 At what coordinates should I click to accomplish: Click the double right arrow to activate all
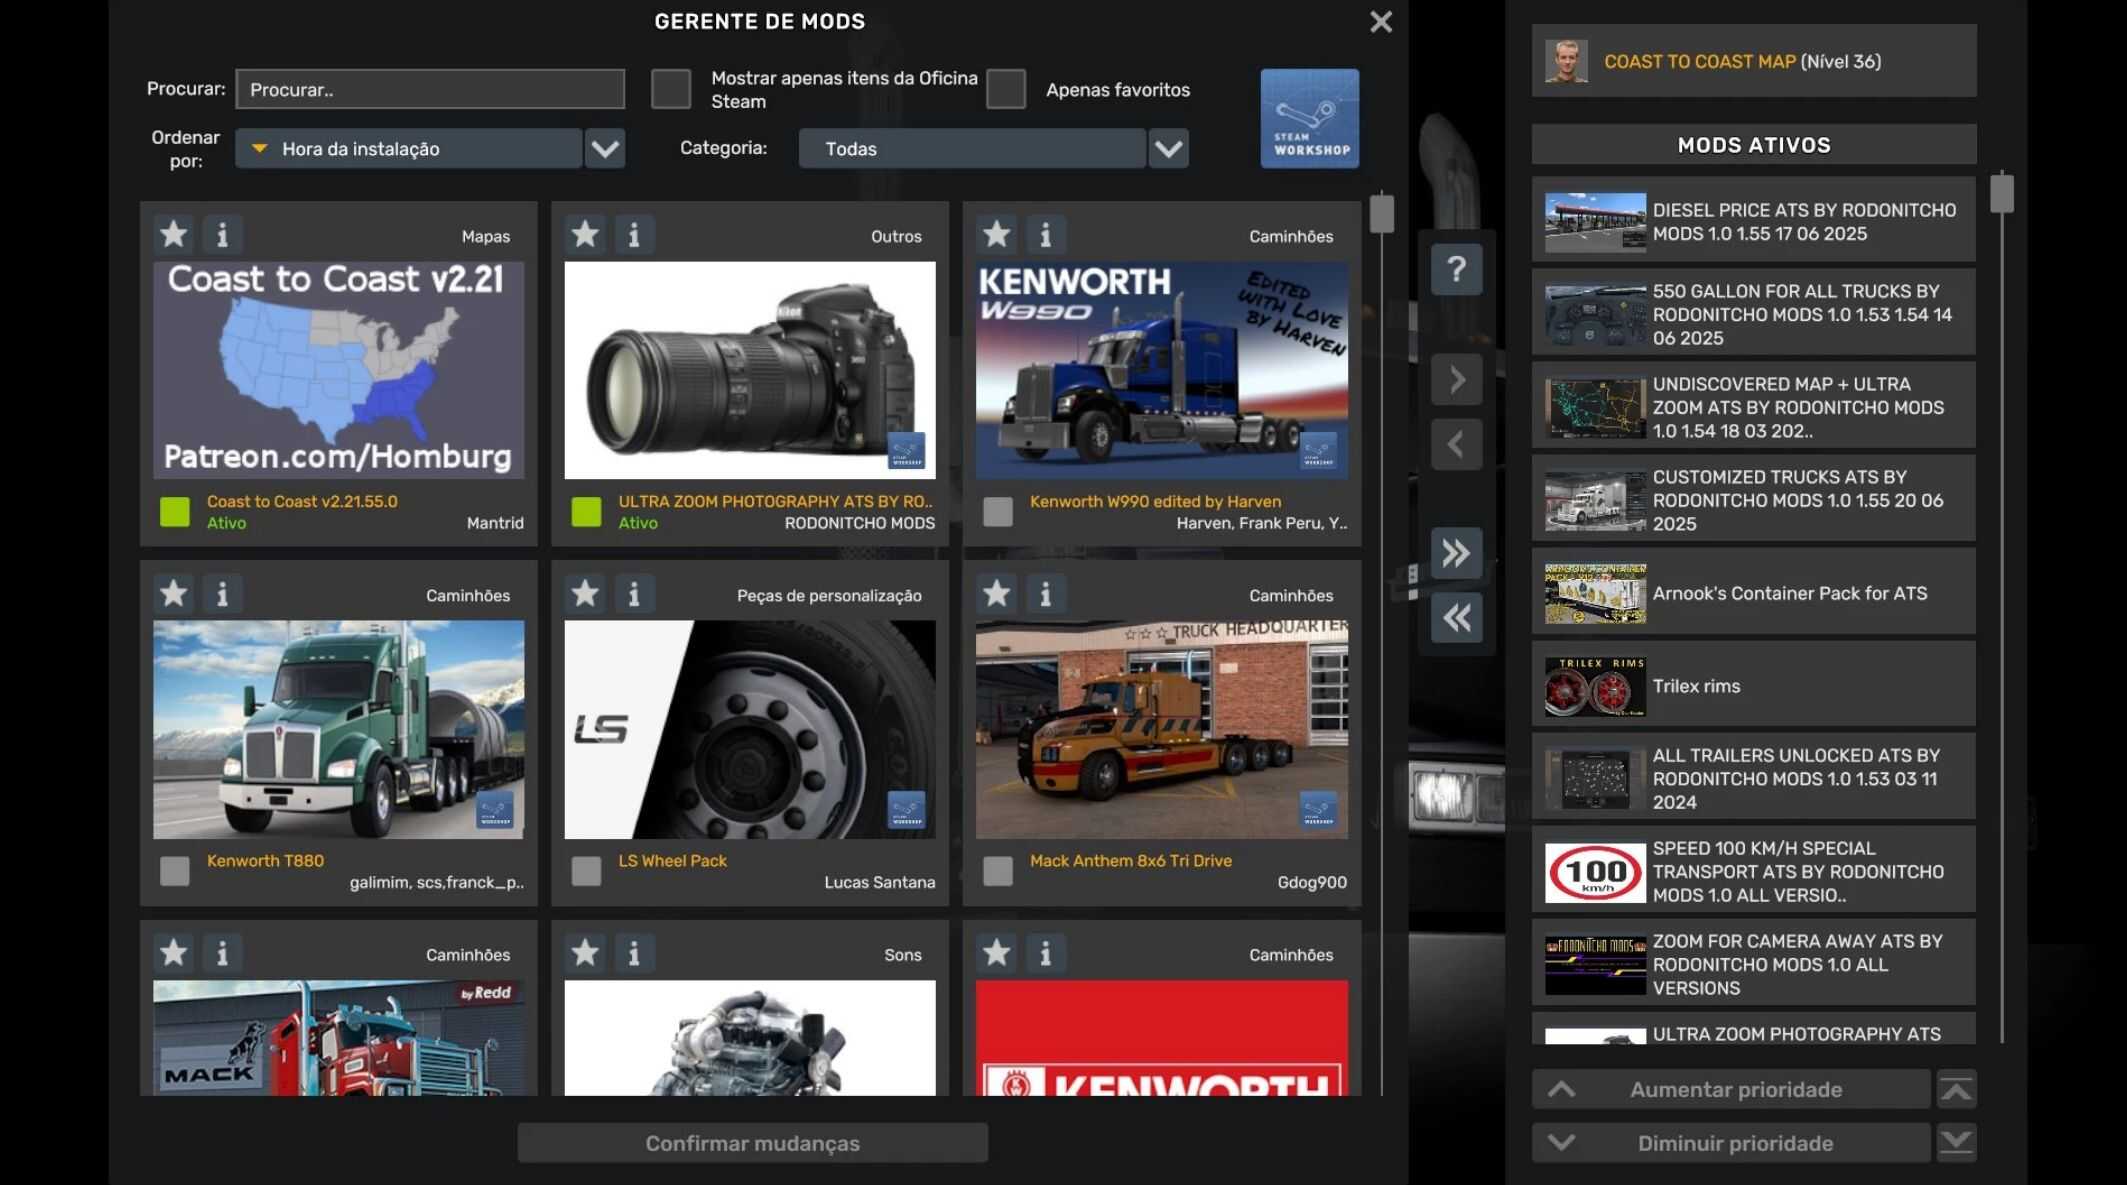(1456, 553)
